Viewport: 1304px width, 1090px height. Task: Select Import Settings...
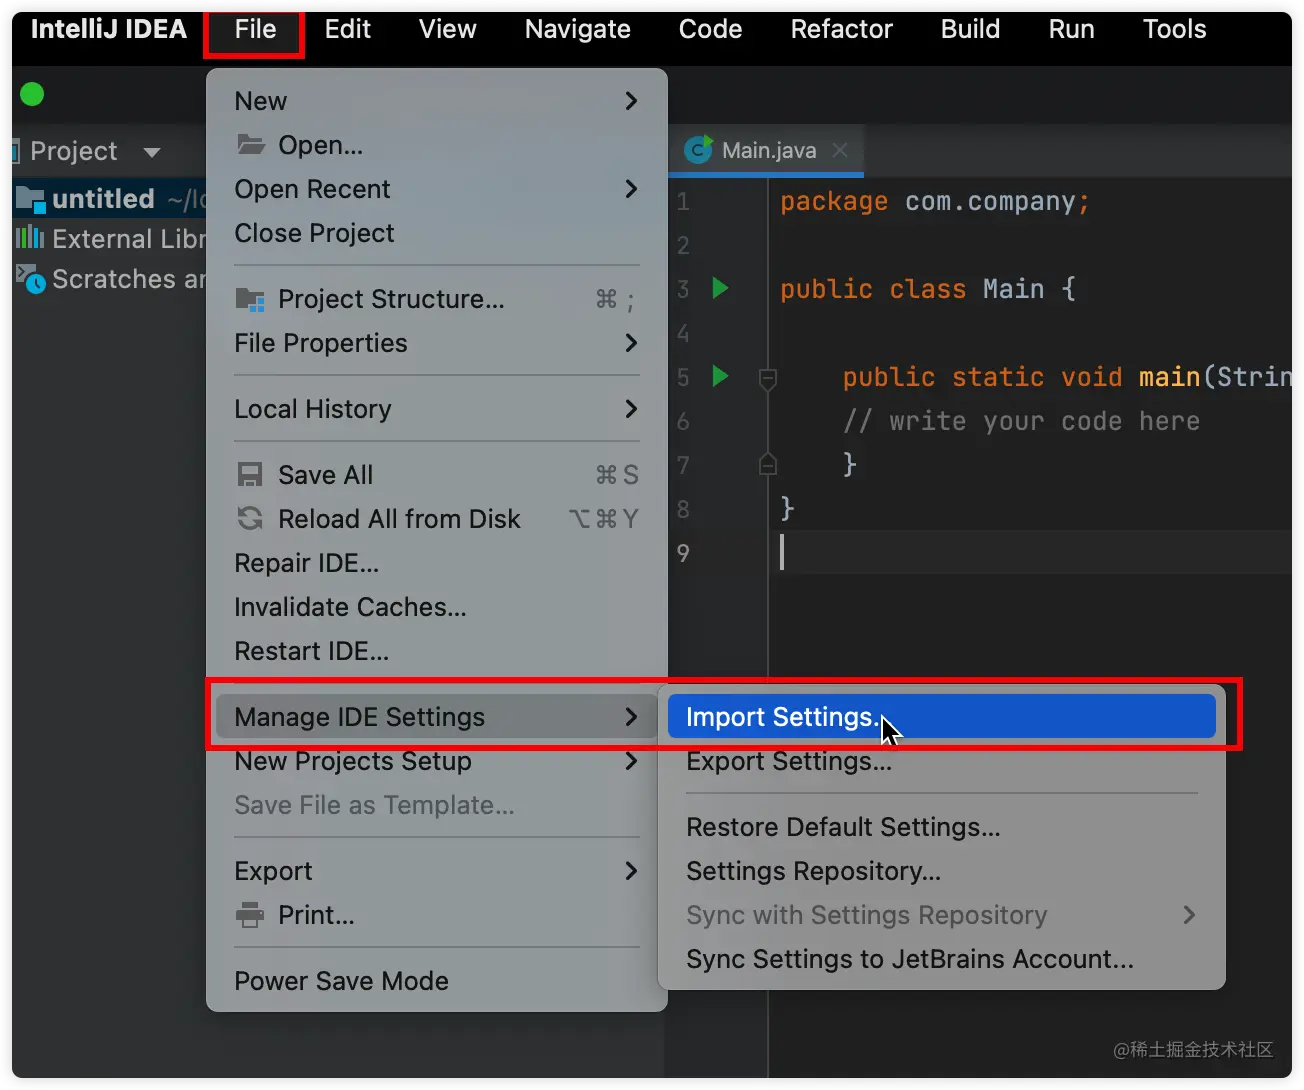click(x=941, y=717)
